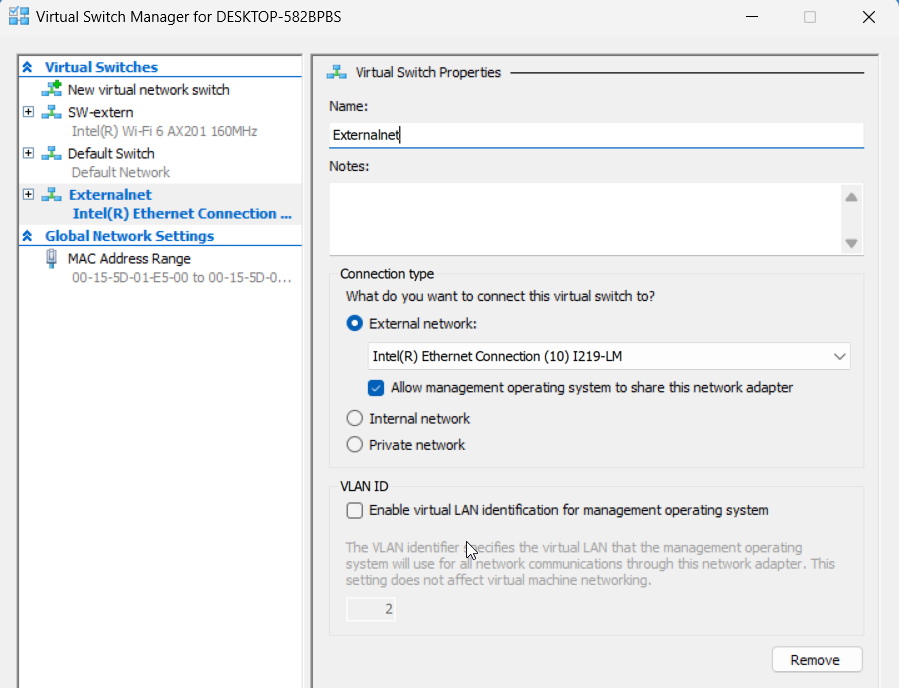Click the Virtual Switch Manager title bar icon
The image size is (899, 688).
coord(18,16)
